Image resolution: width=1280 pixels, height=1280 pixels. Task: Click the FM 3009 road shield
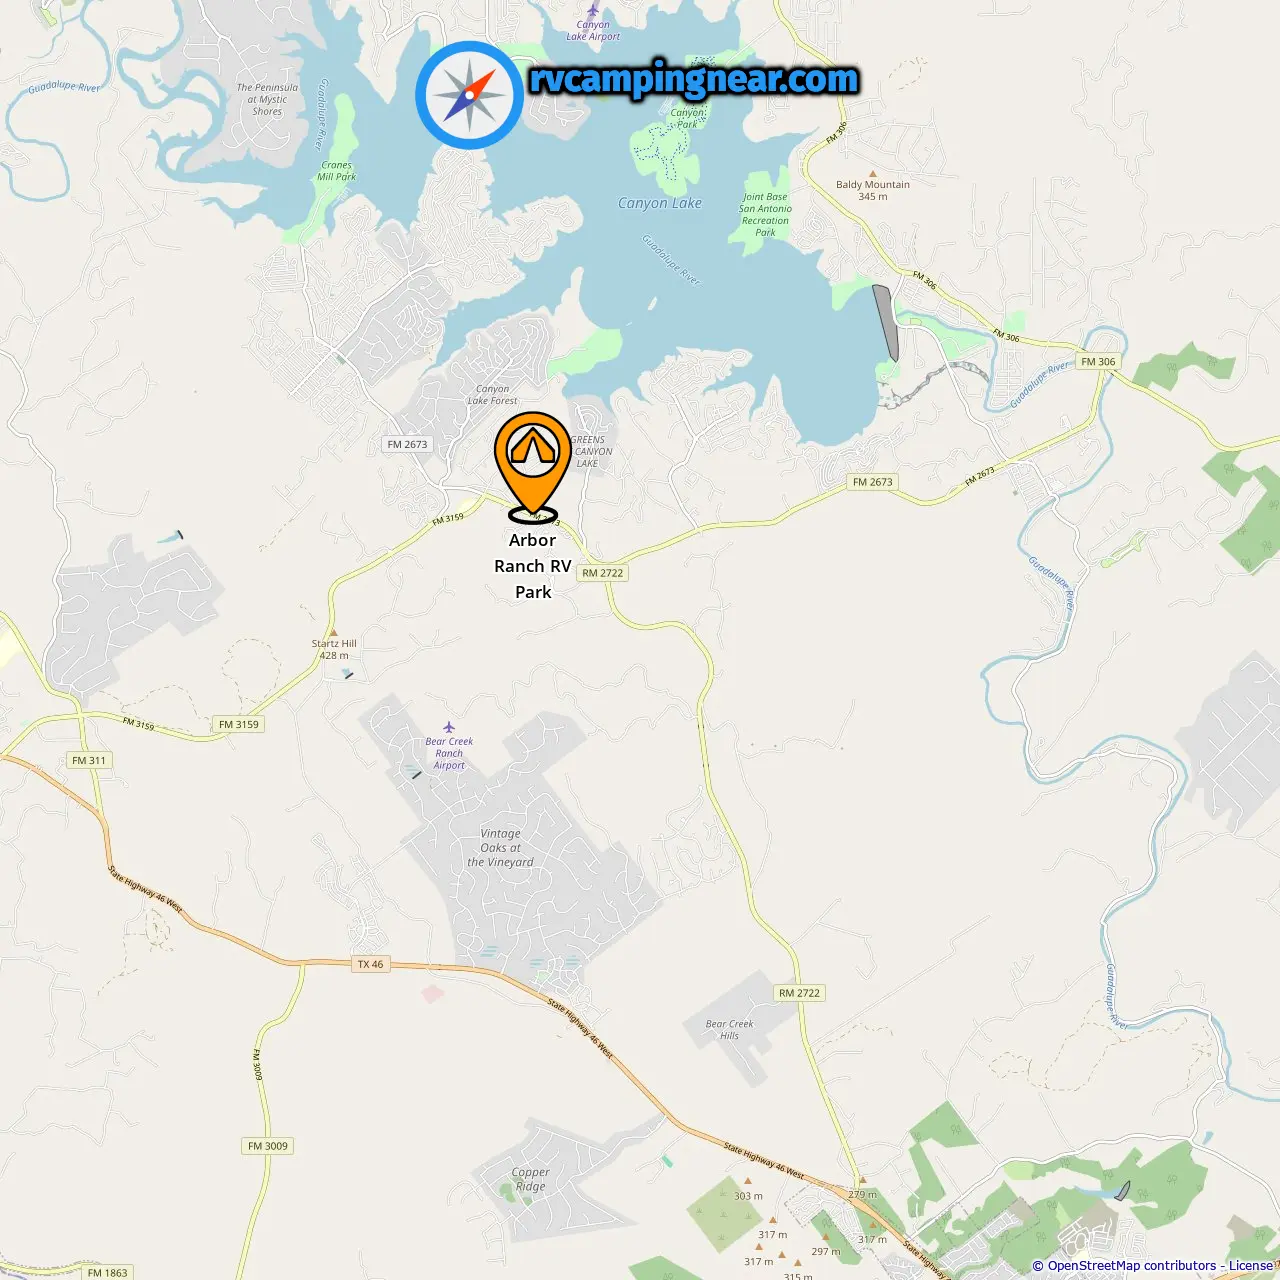[x=268, y=1146]
